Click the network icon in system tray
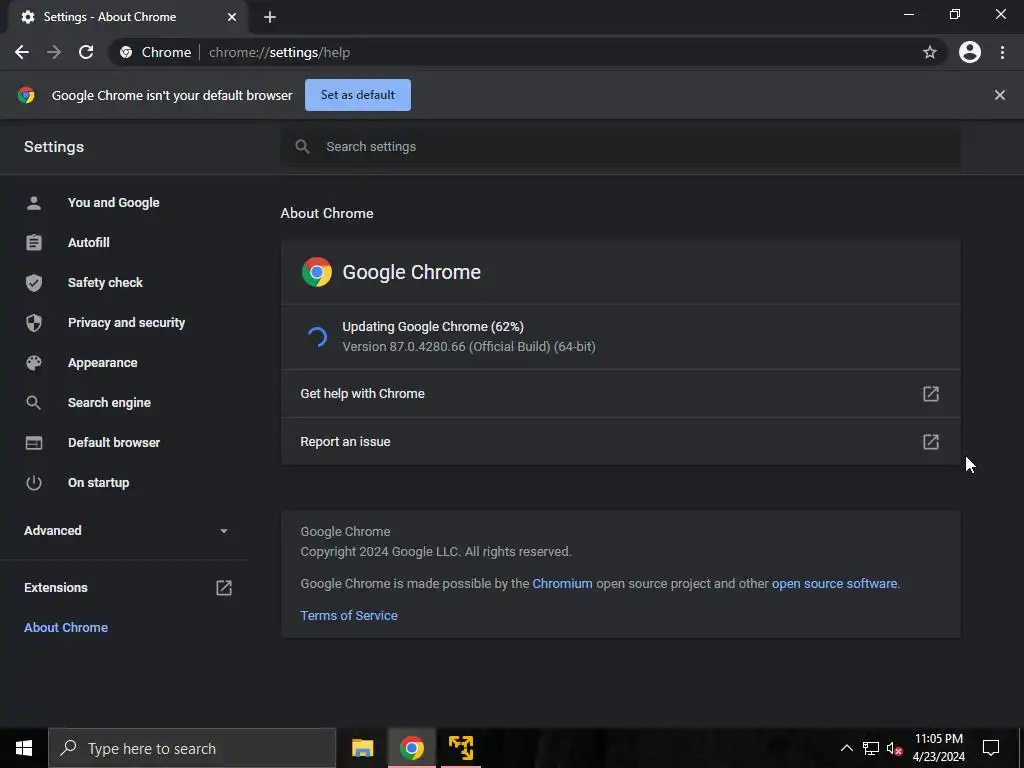The width and height of the screenshot is (1024, 768). point(871,748)
